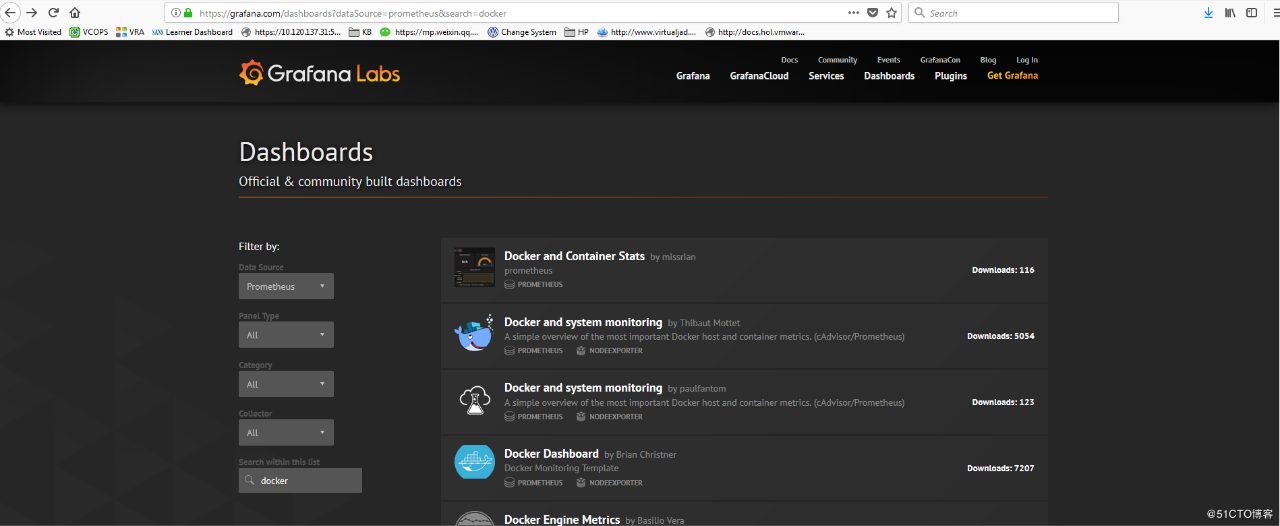Open the https://10.120.137.31 bookmark

[x=291, y=32]
